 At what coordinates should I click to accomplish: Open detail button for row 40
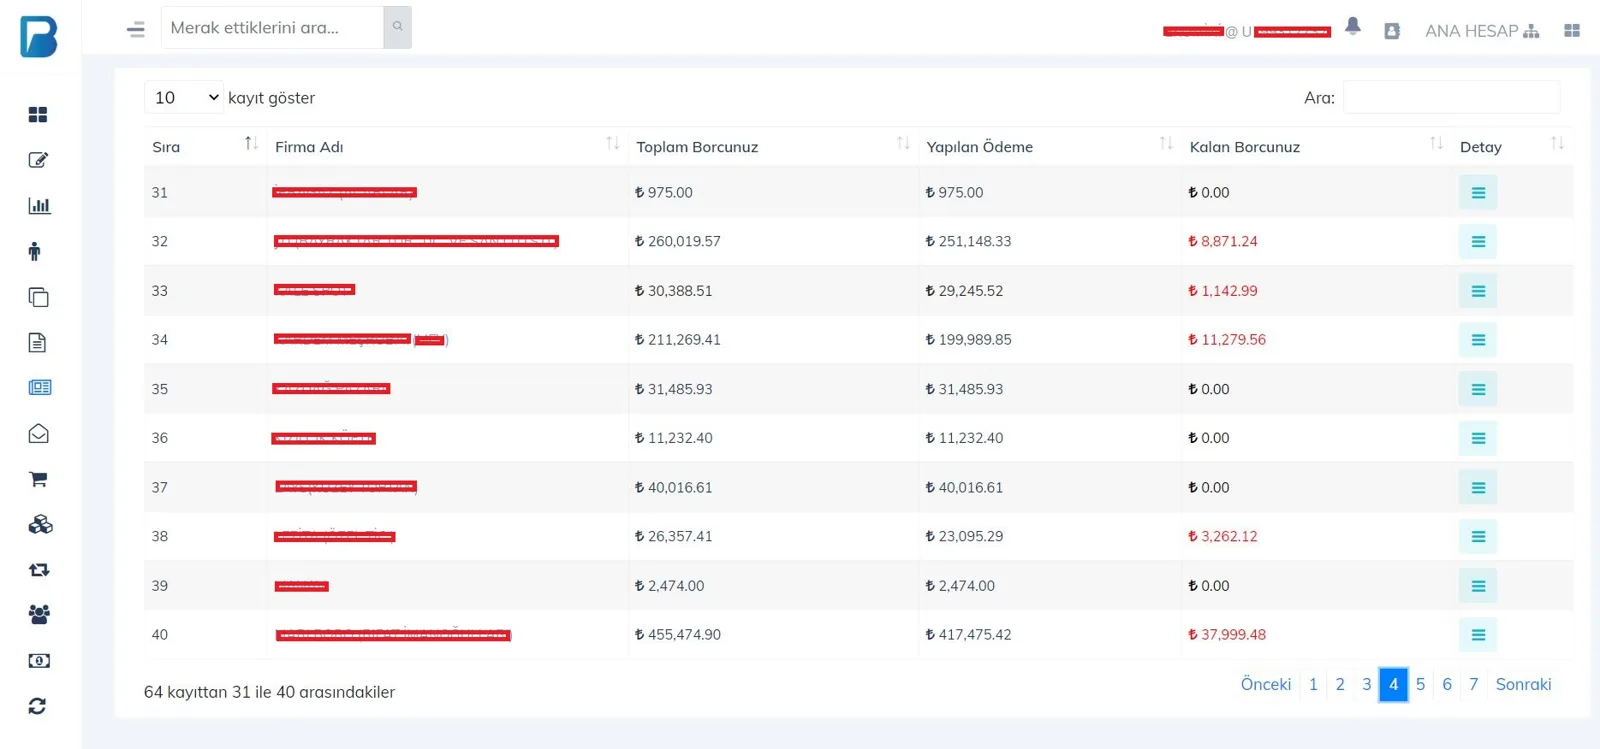(x=1478, y=635)
